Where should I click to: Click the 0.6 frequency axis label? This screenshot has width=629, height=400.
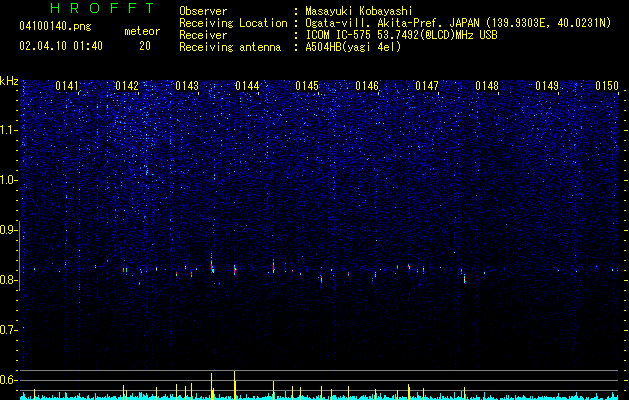pos(9,380)
